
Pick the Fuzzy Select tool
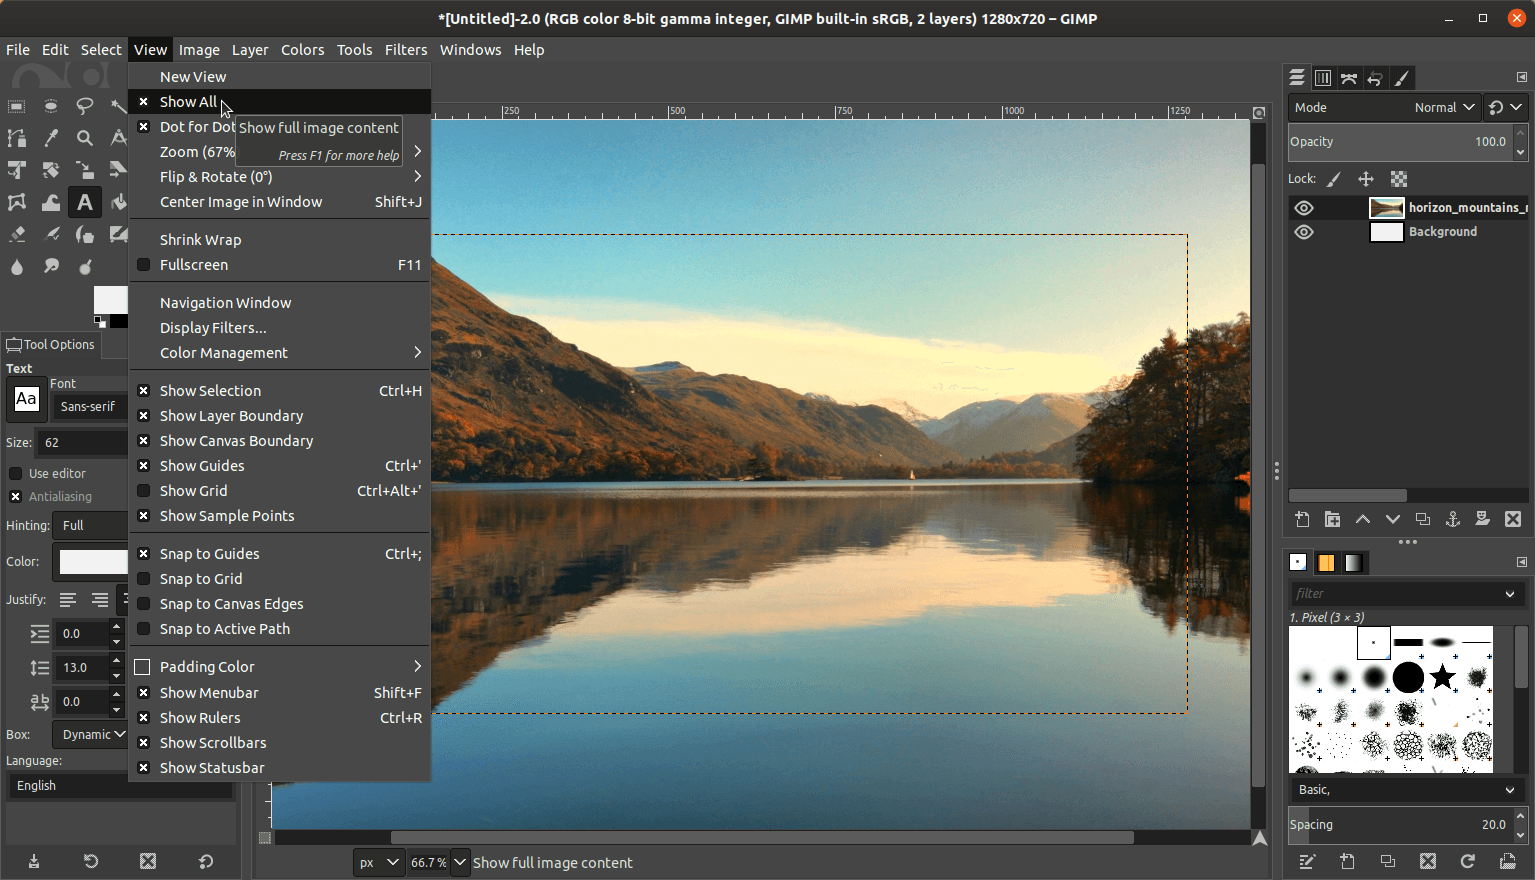(119, 106)
